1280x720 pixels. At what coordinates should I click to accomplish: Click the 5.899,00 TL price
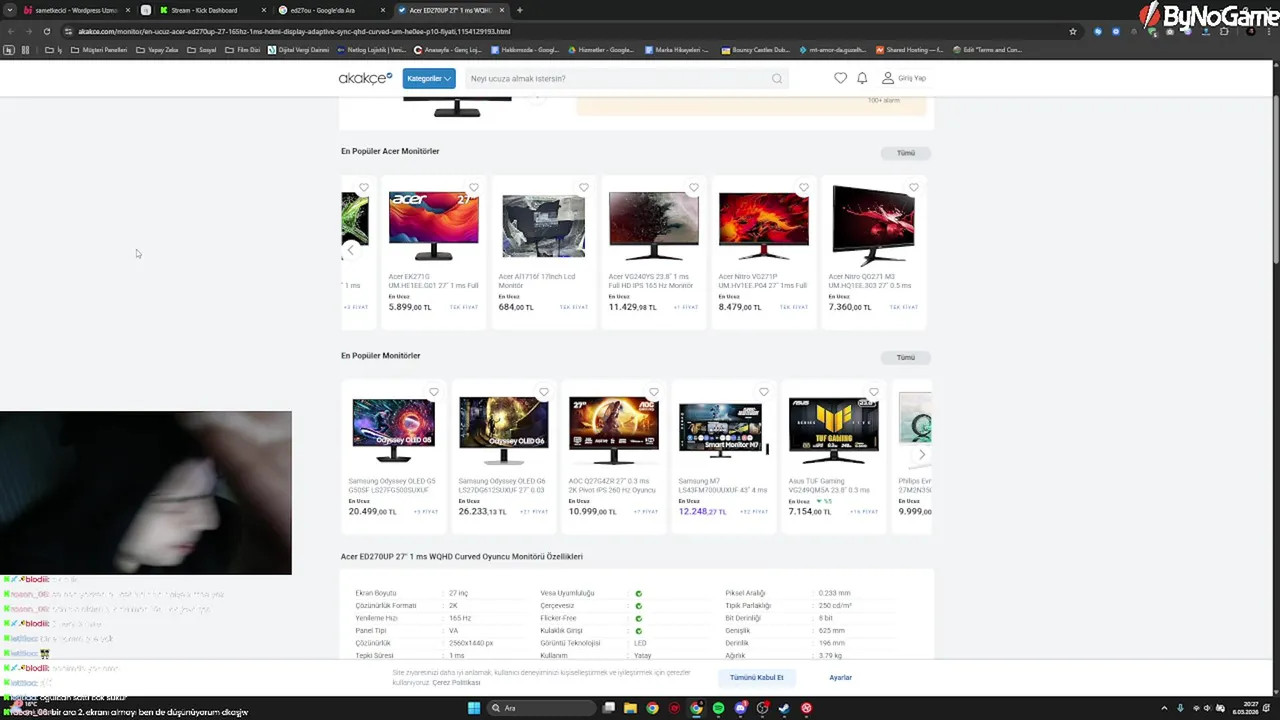point(410,307)
